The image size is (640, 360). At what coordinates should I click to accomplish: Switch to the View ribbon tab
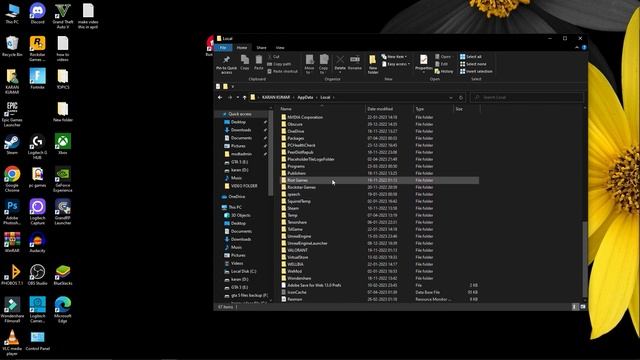[280, 48]
